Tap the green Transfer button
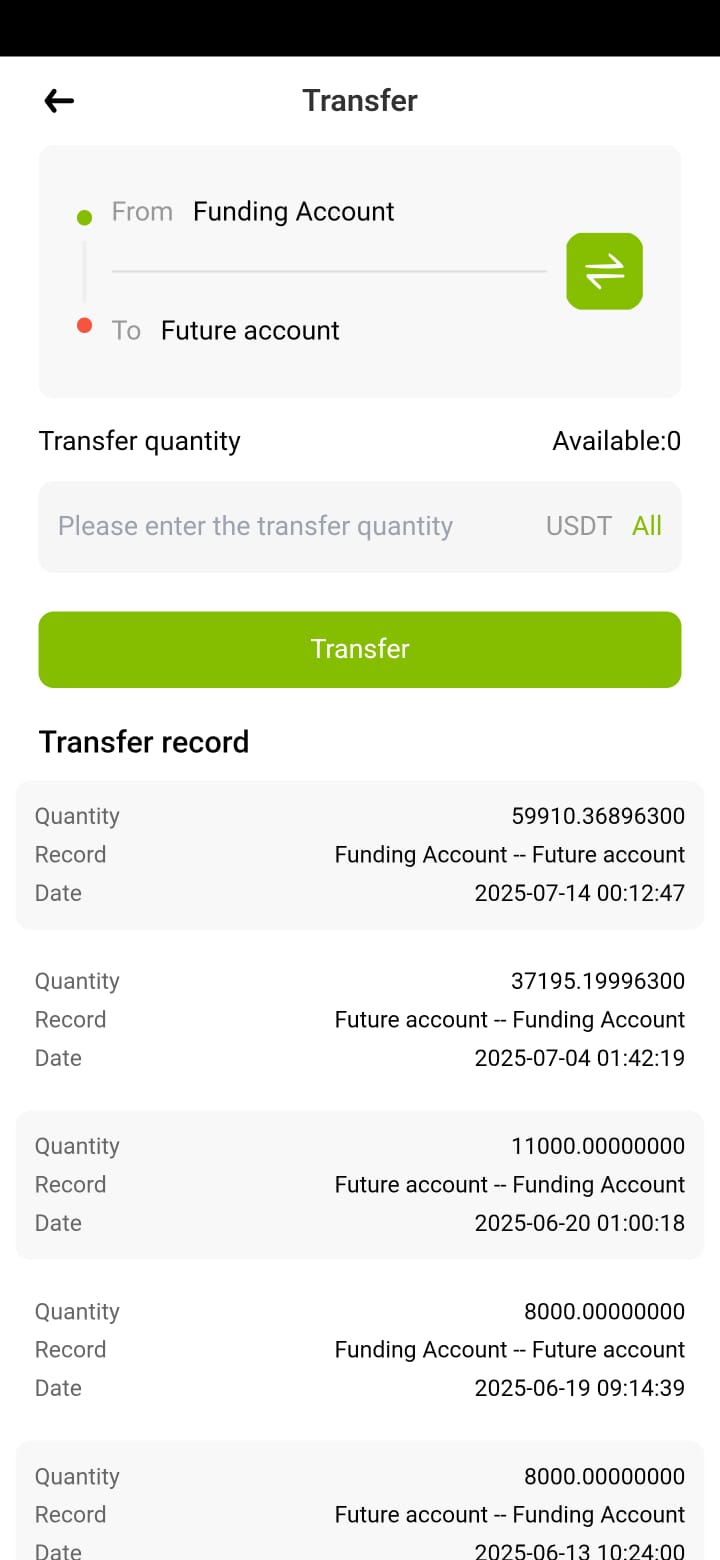720x1560 pixels. tap(360, 649)
